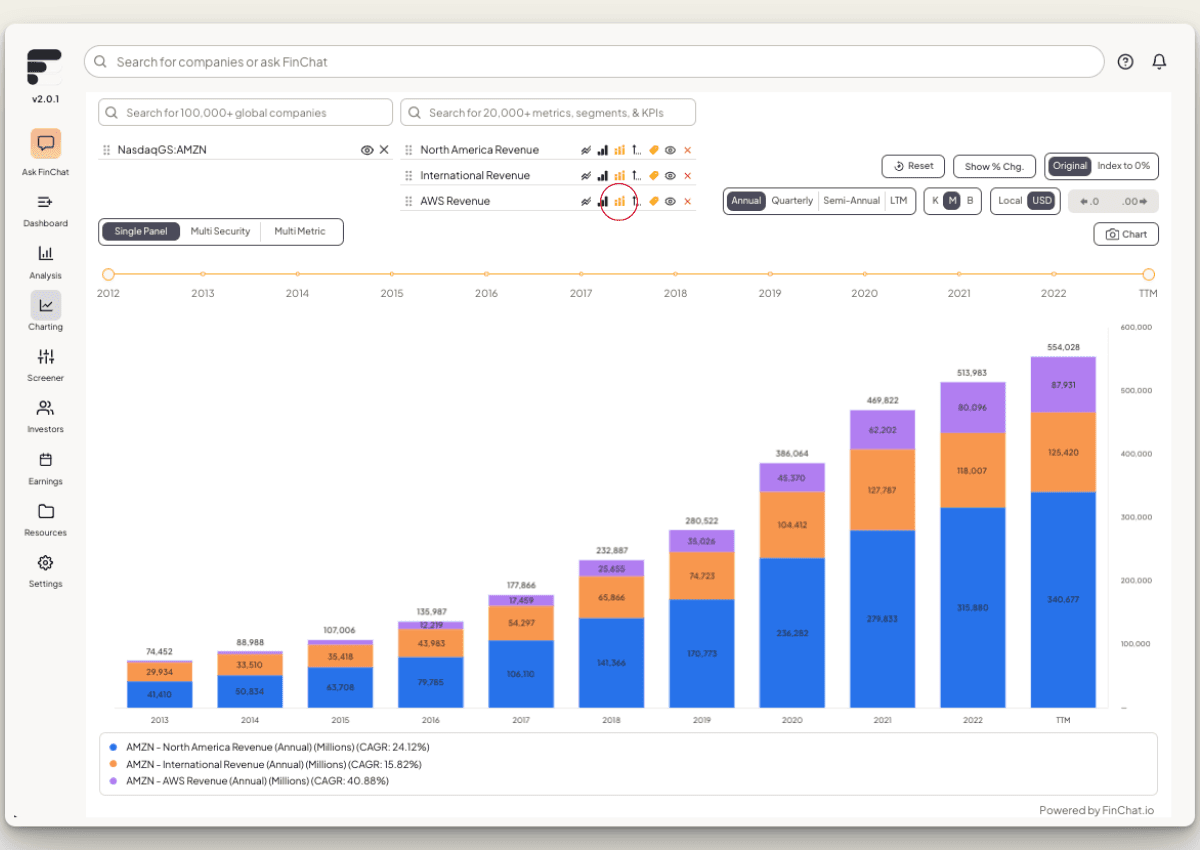Click the 2012 timeline start handle
The width and height of the screenshot is (1200, 850).
click(108, 274)
